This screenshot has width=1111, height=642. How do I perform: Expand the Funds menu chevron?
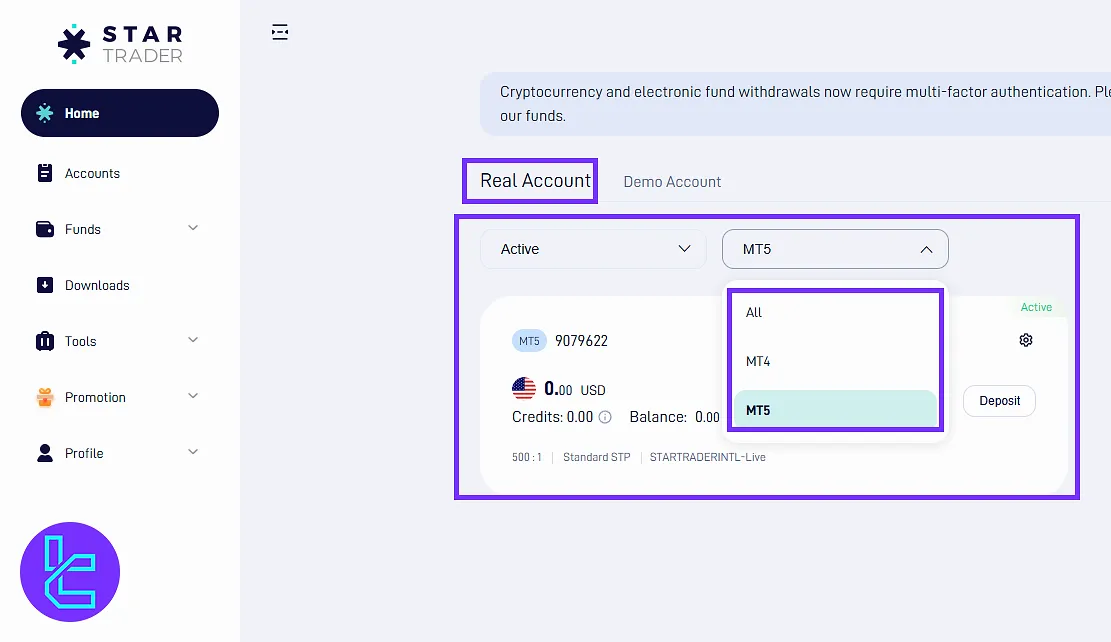(x=193, y=228)
